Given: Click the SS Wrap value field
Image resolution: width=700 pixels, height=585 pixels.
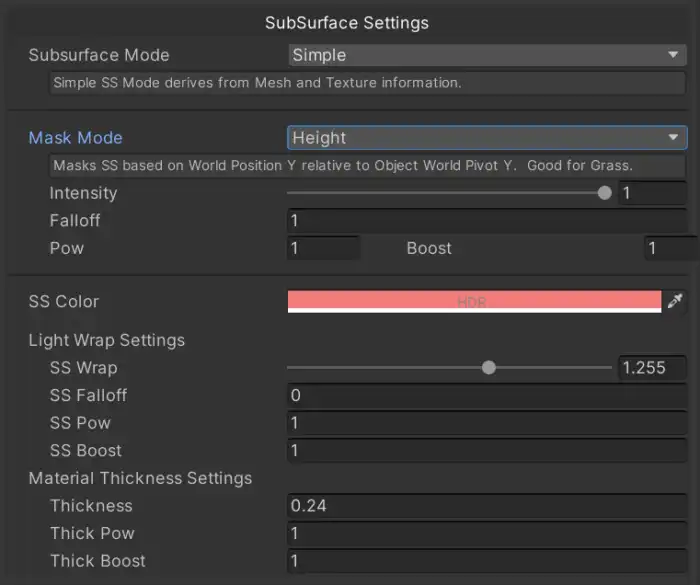Looking at the screenshot, I should pyautogui.click(x=652, y=368).
